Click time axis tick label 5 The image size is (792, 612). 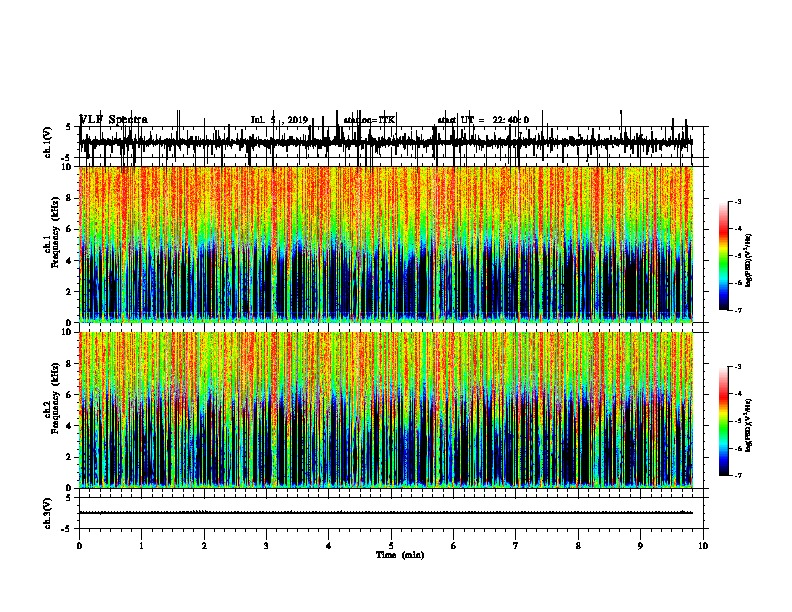[x=391, y=546]
